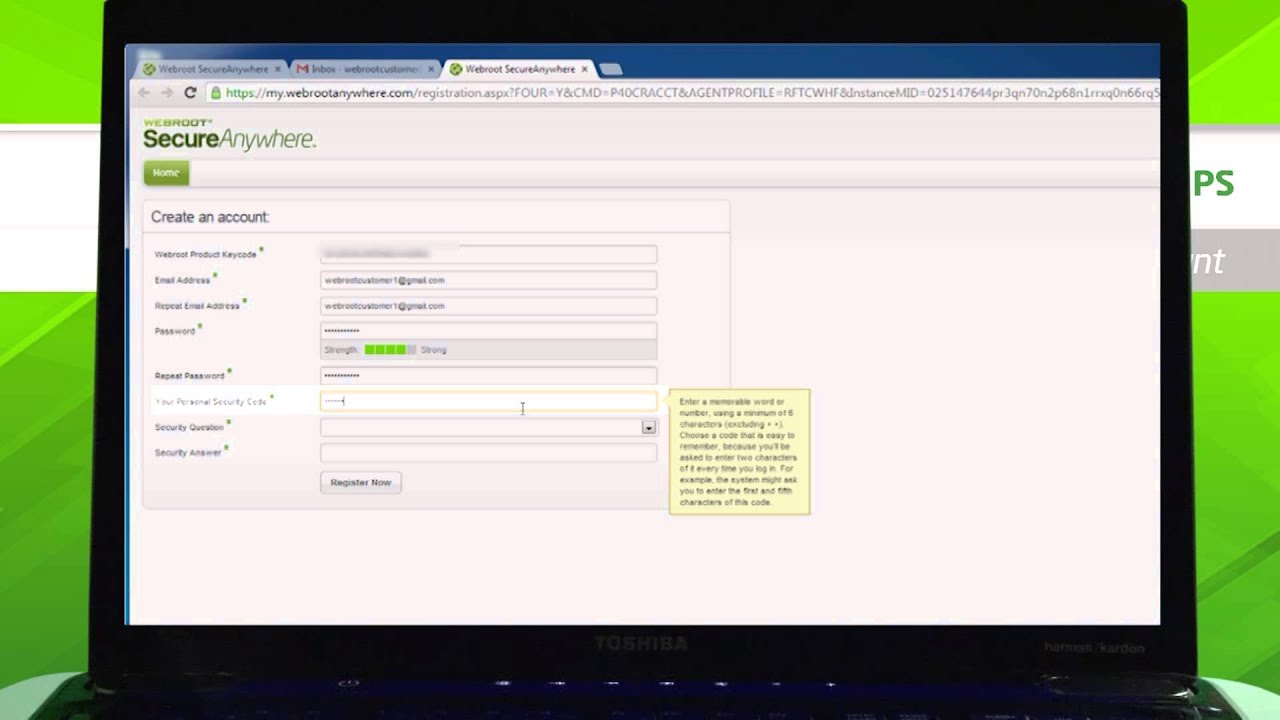Open the Home menu item
This screenshot has height=720, width=1280.
tap(166, 173)
